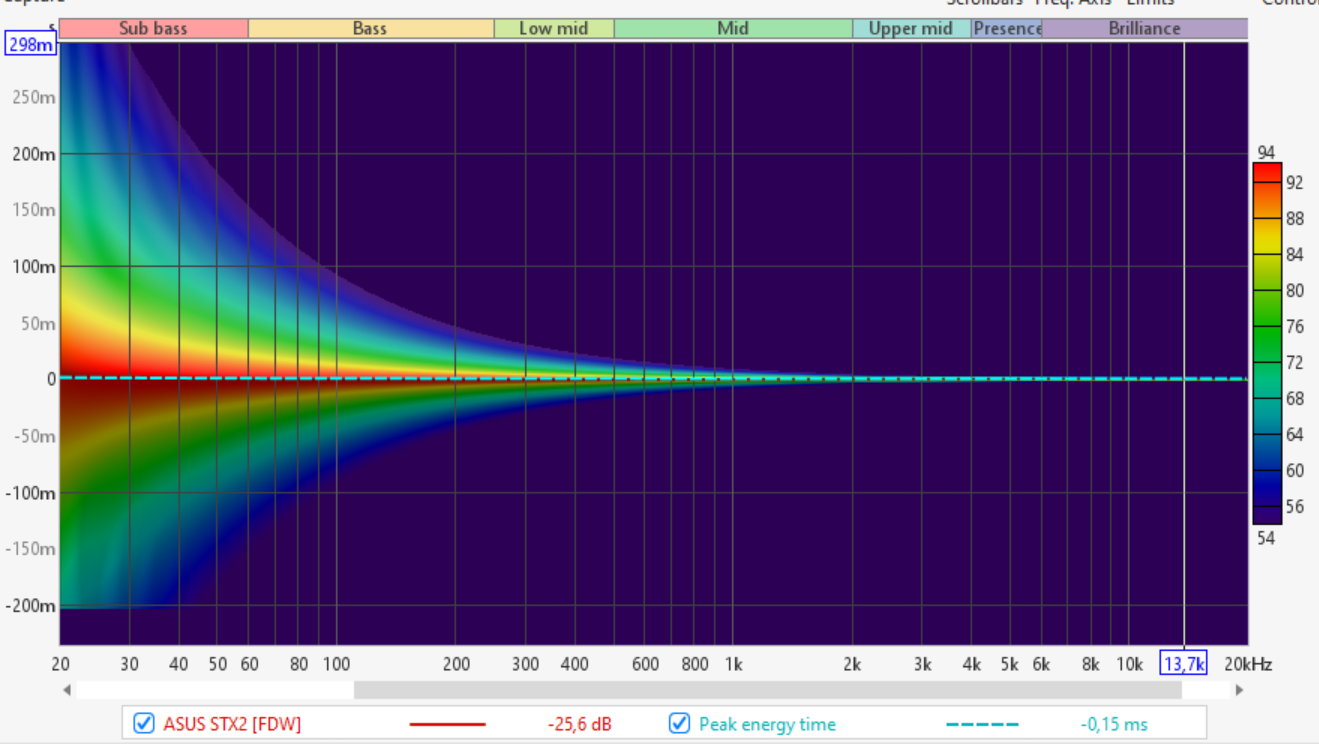The height and width of the screenshot is (744, 1319).
Task: Click the 298m time axis value box
Action: click(x=31, y=44)
